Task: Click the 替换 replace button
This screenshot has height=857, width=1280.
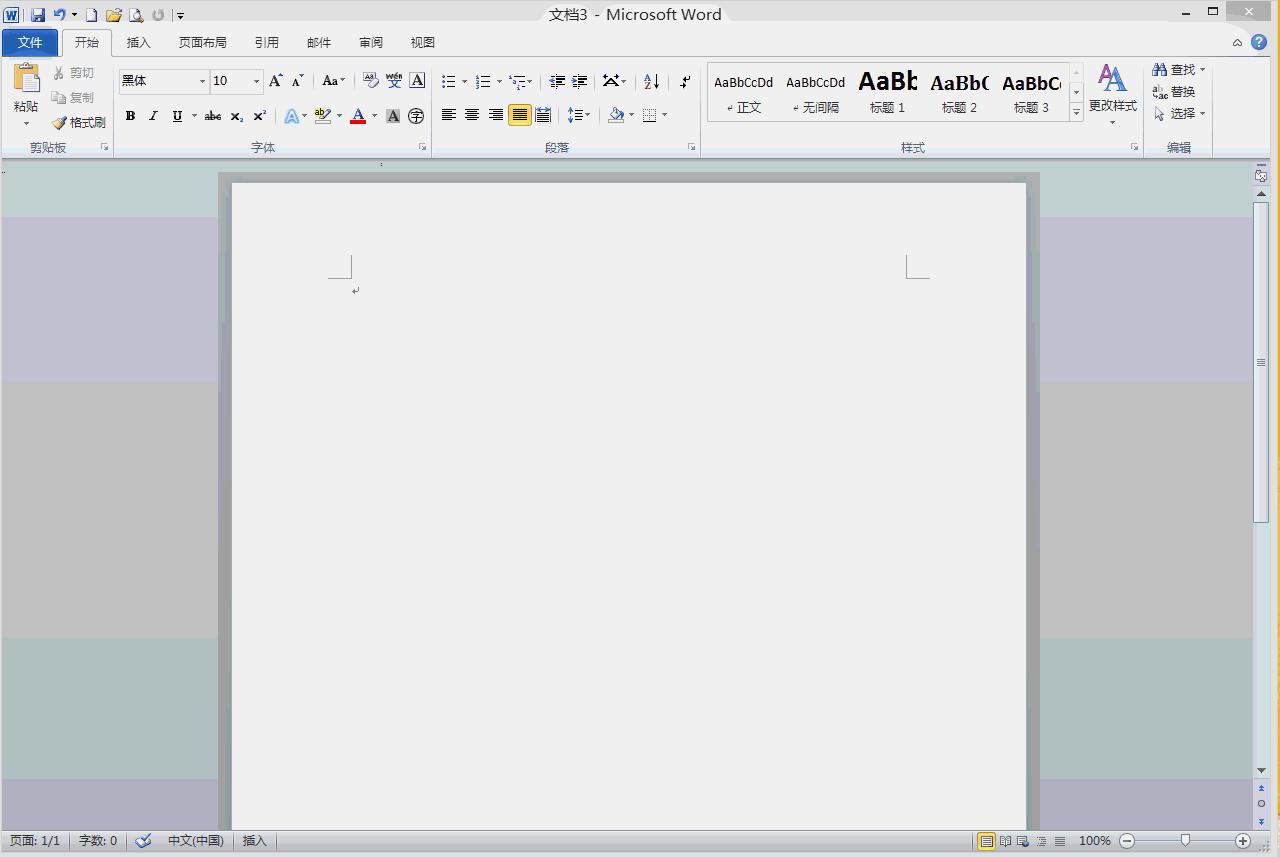Action: pos(1175,92)
